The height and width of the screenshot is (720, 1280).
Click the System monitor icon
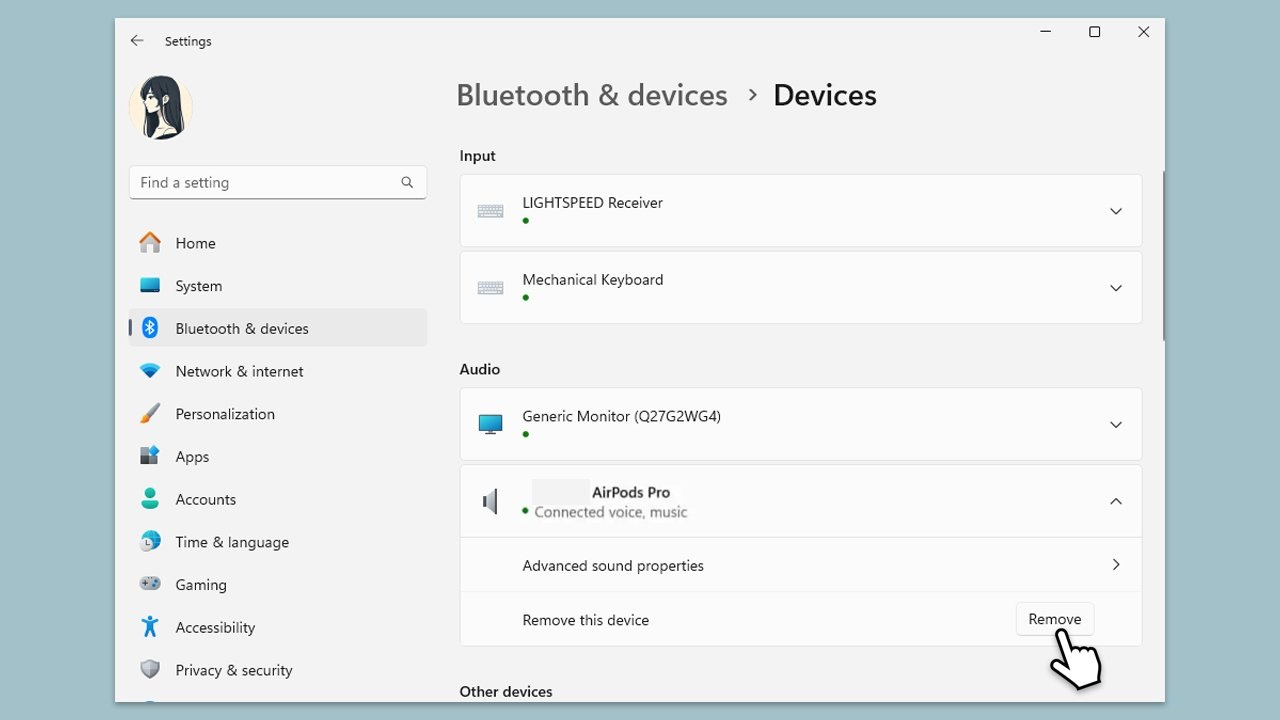(150, 286)
